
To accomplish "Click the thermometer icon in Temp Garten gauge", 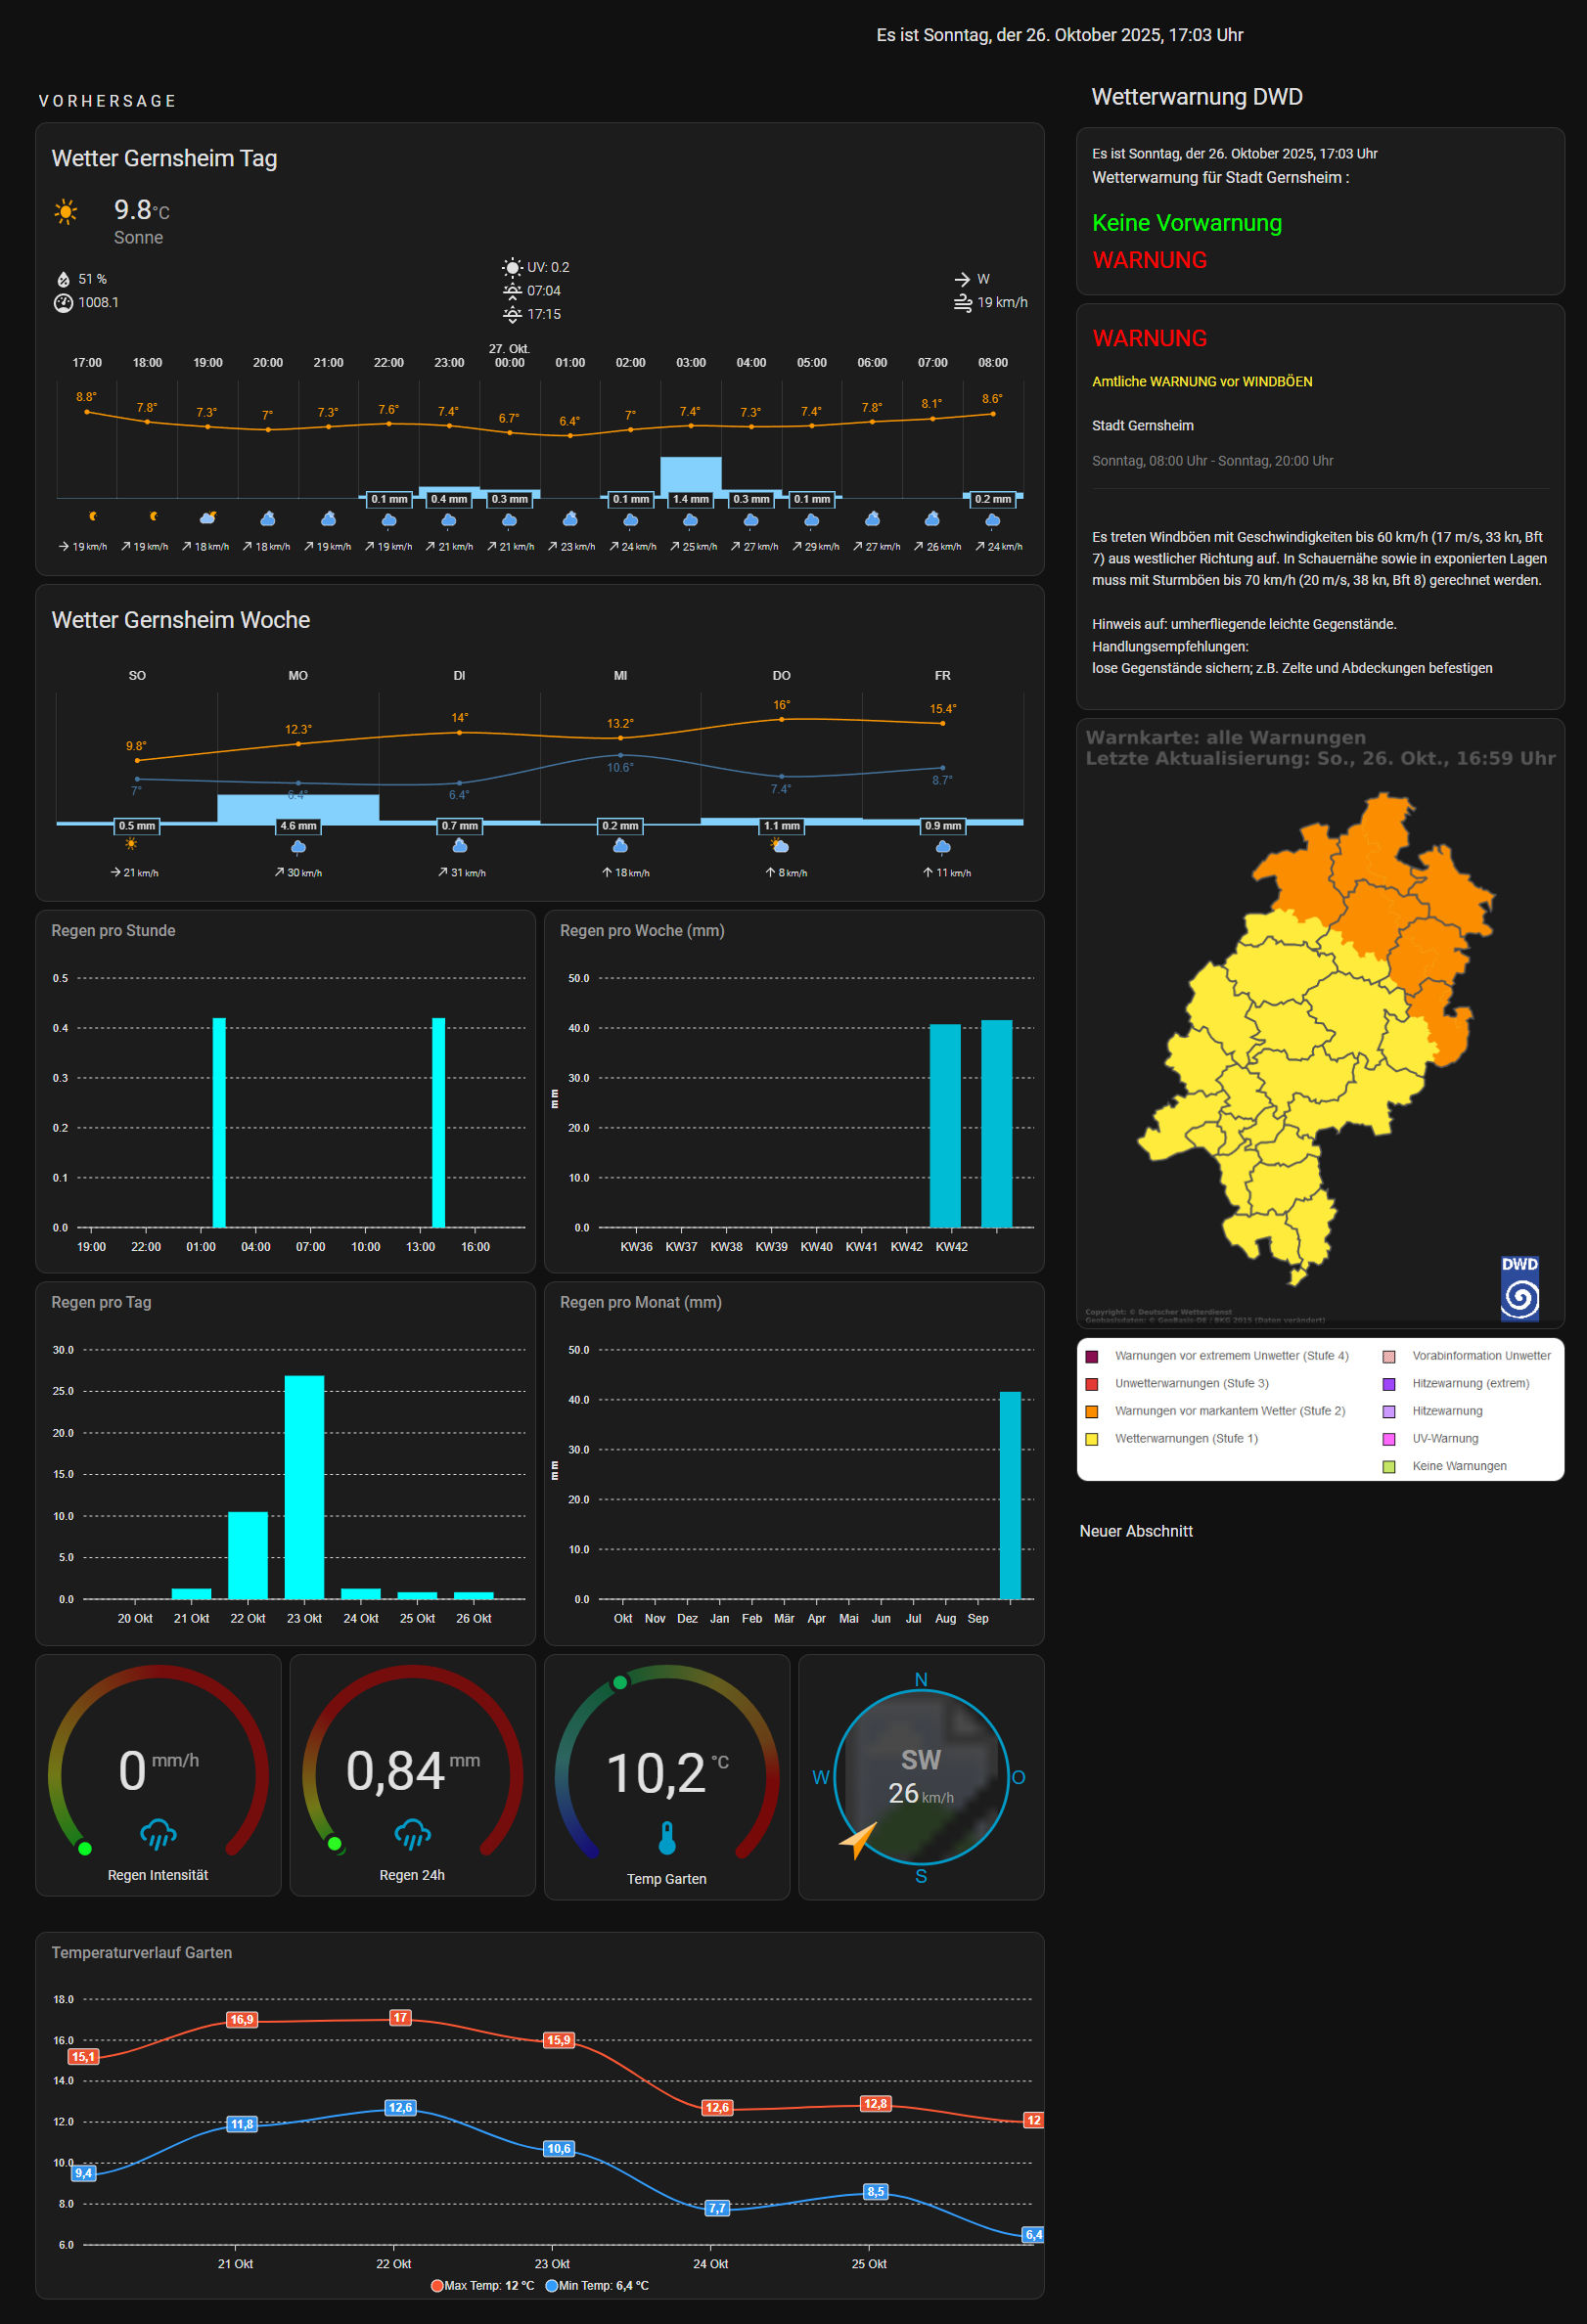I will (667, 1838).
